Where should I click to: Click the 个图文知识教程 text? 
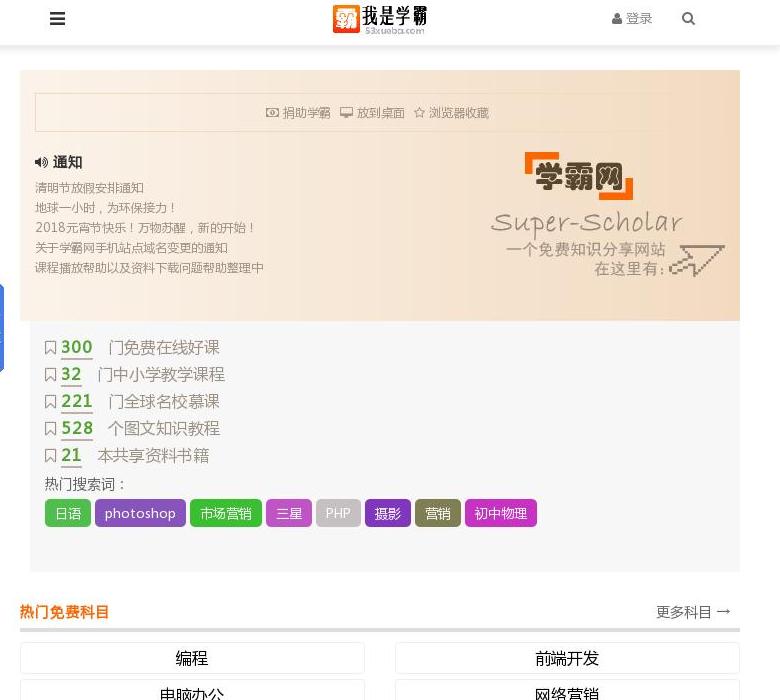[164, 428]
